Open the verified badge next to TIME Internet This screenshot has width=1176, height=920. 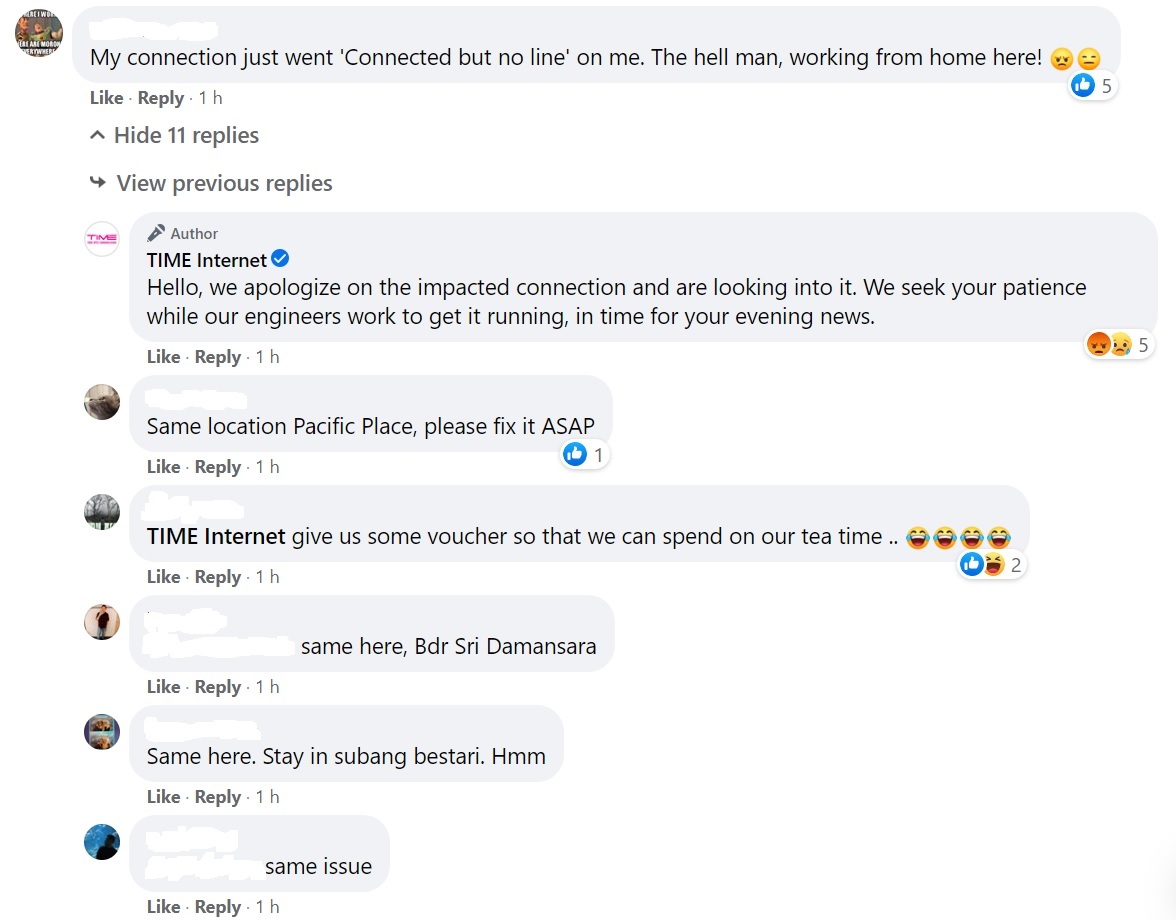(x=280, y=259)
